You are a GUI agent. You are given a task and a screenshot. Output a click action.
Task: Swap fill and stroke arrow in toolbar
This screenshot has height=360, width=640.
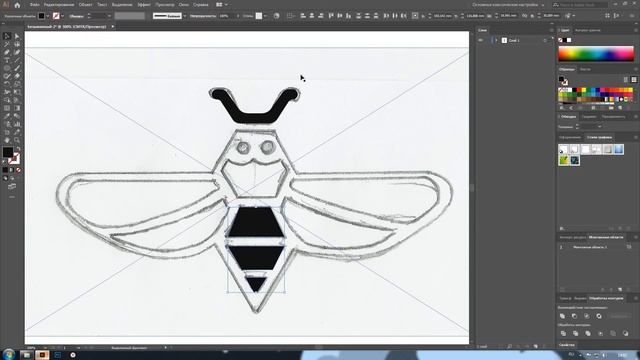18,149
